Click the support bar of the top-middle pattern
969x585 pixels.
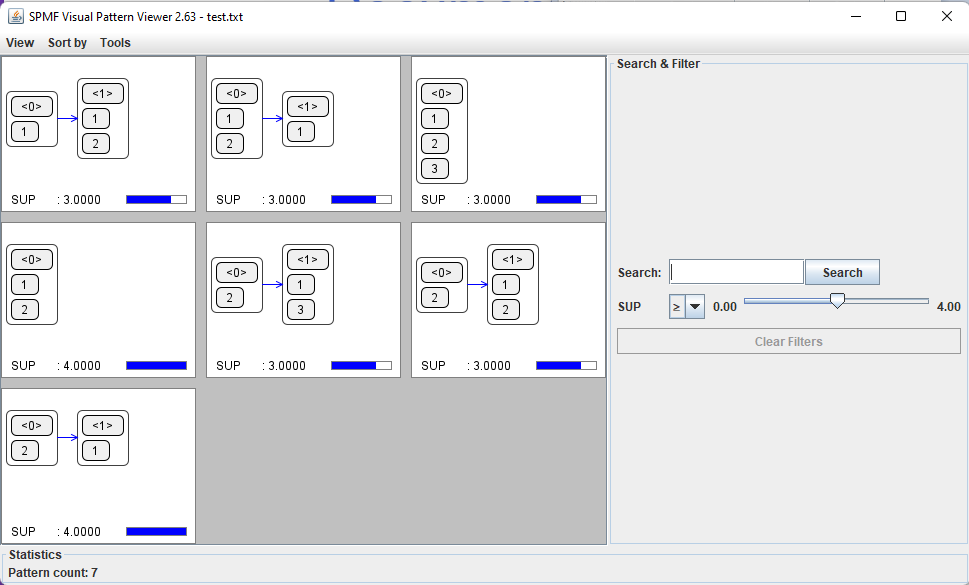pyautogui.click(x=361, y=200)
